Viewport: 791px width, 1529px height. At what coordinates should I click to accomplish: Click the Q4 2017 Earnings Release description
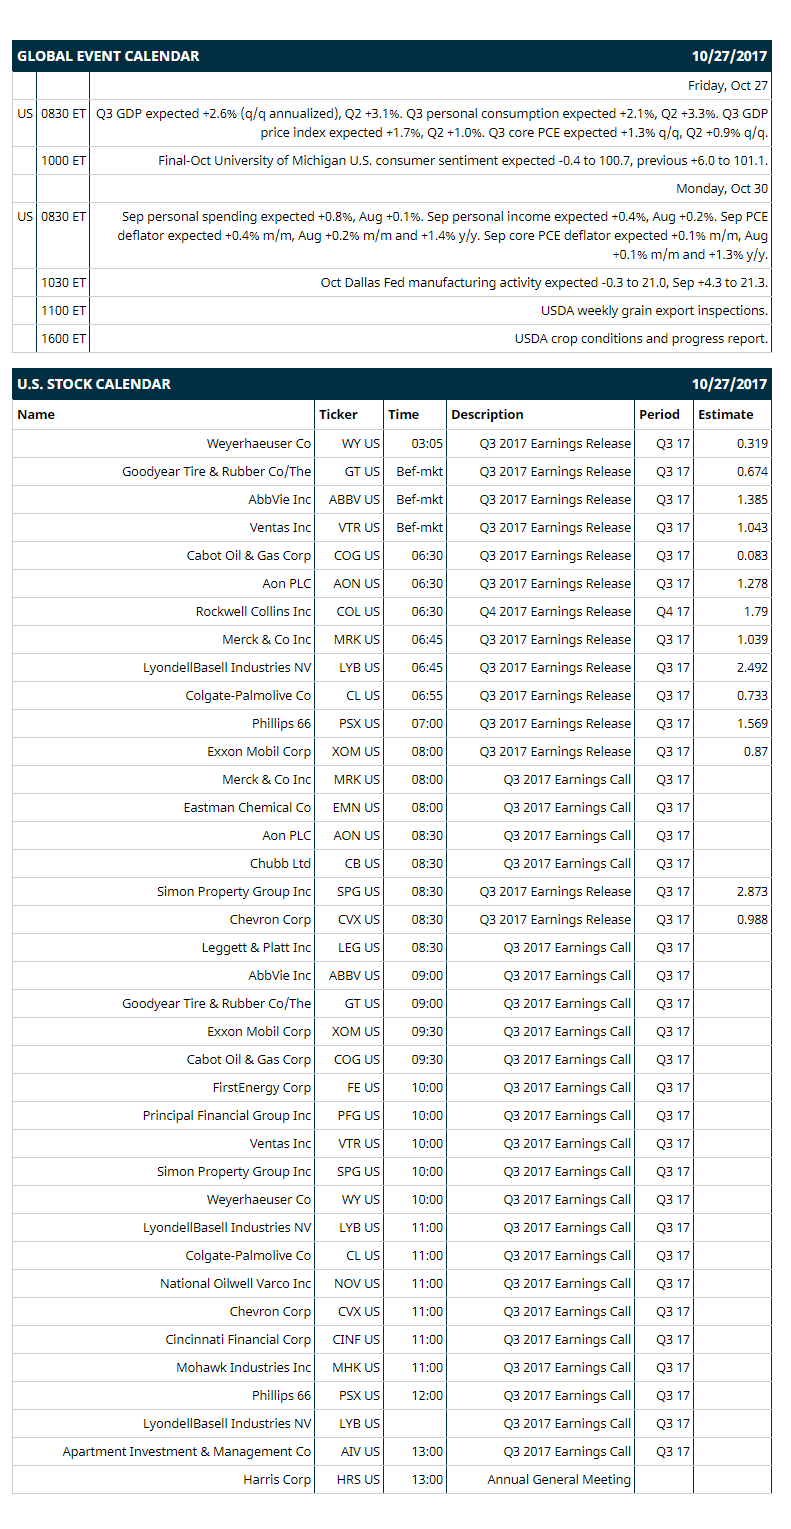(x=555, y=611)
